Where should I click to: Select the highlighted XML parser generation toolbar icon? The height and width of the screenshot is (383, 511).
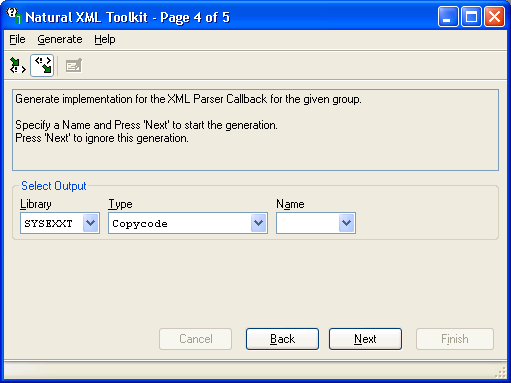point(42,66)
